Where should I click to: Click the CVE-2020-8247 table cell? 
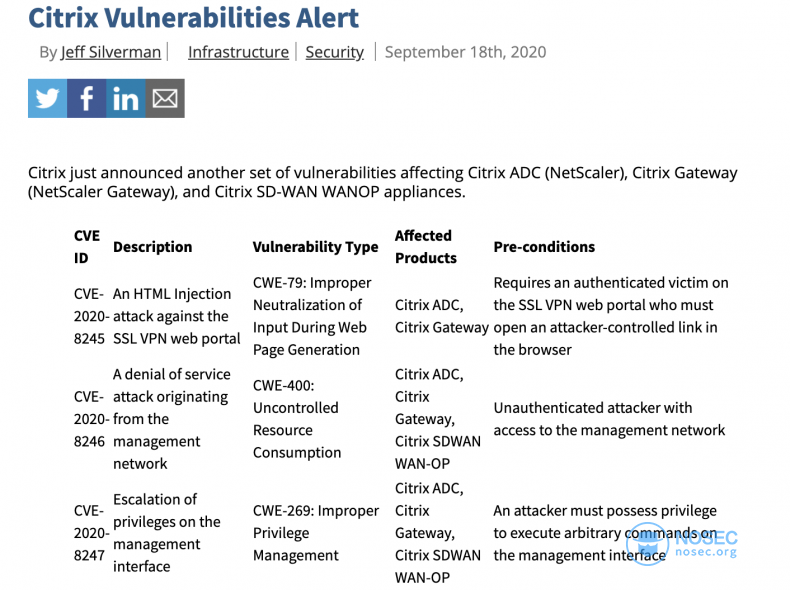pyautogui.click(x=91, y=533)
